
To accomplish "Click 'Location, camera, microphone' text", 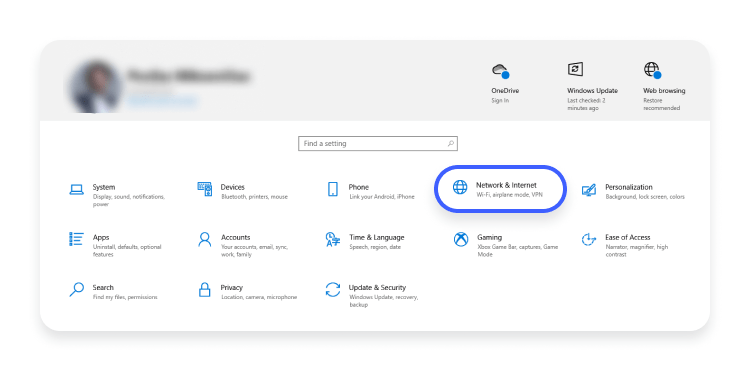I will tap(259, 297).
